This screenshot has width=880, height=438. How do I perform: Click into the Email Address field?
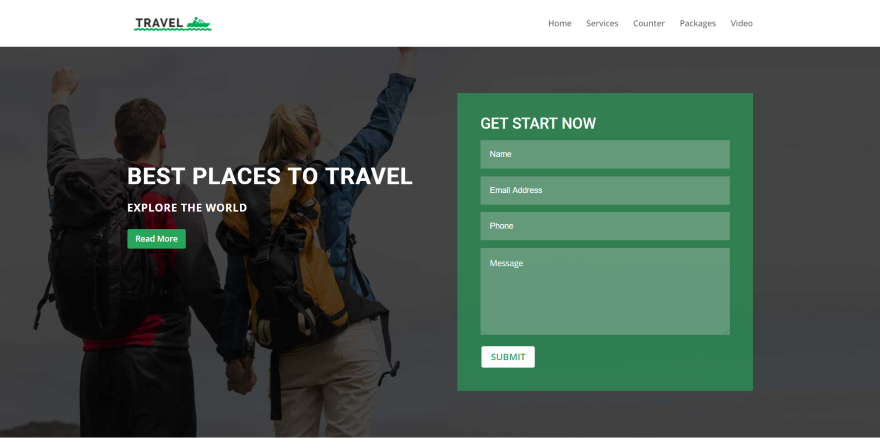(x=605, y=190)
